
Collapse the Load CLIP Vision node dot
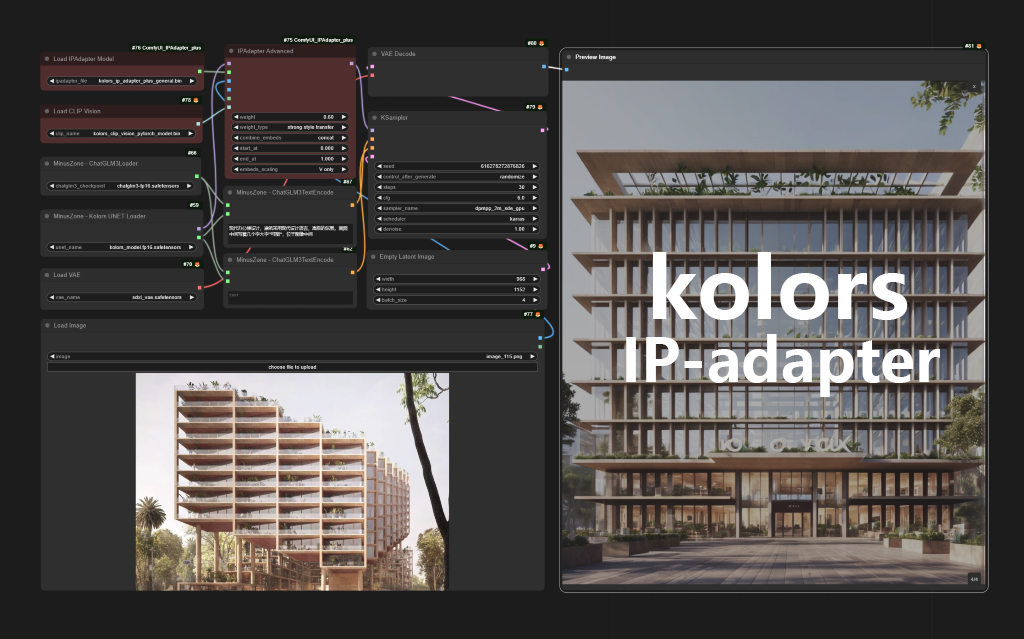(x=47, y=111)
